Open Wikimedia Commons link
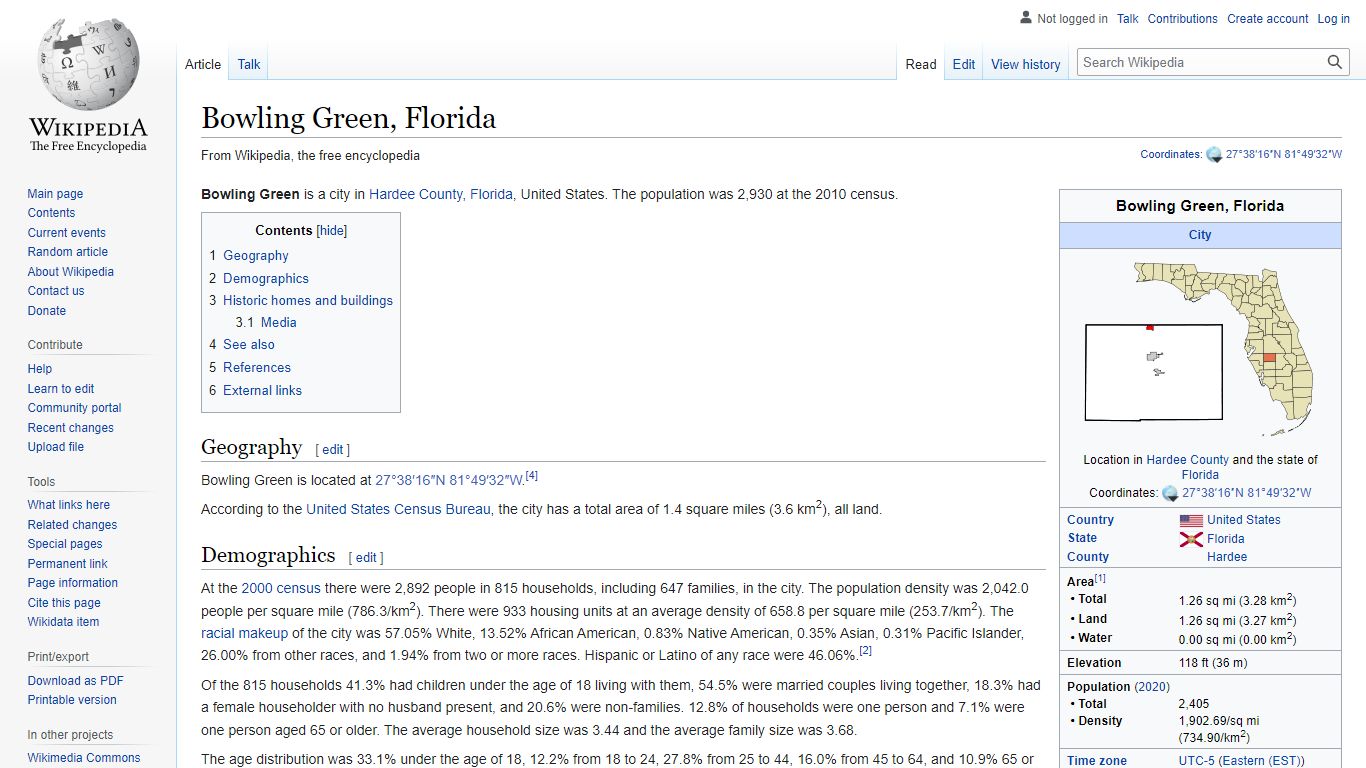Screen dimensions: 1366x768 (84, 758)
